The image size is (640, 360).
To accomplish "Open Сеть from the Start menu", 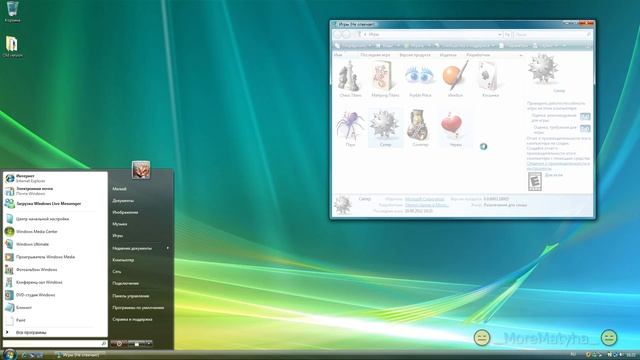I will (117, 271).
